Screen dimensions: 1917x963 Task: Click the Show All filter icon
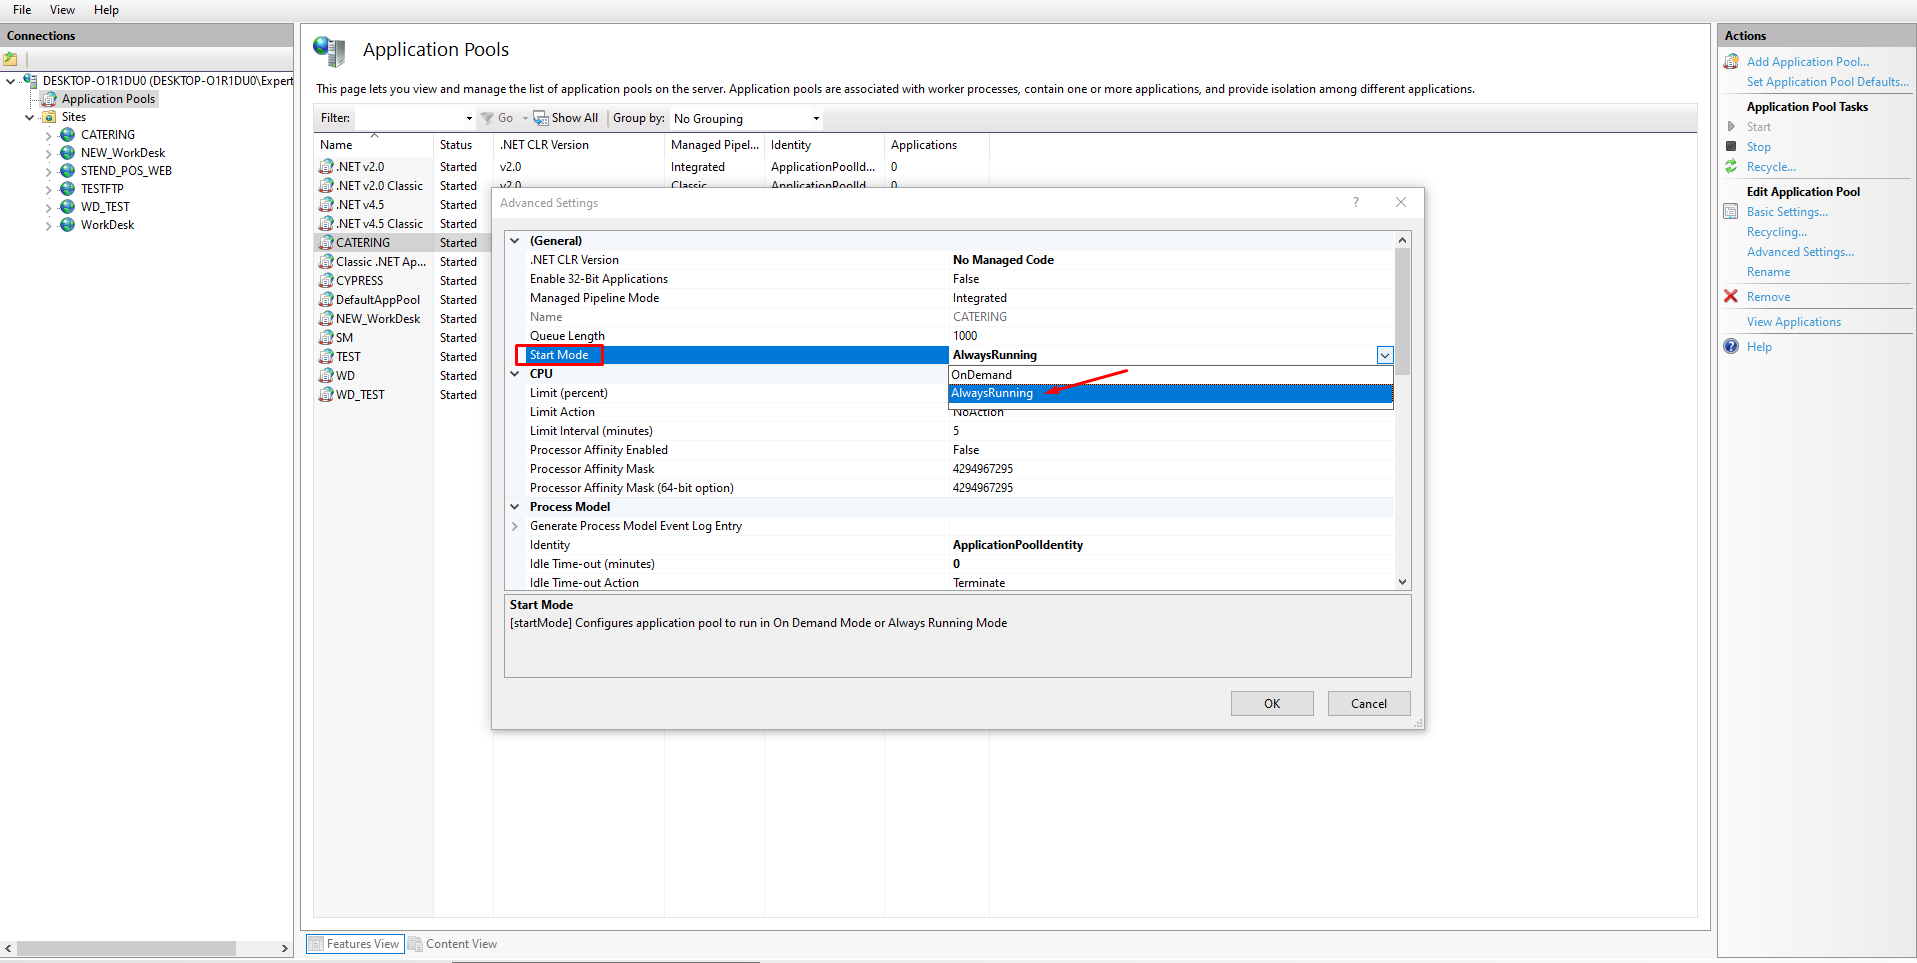541,118
